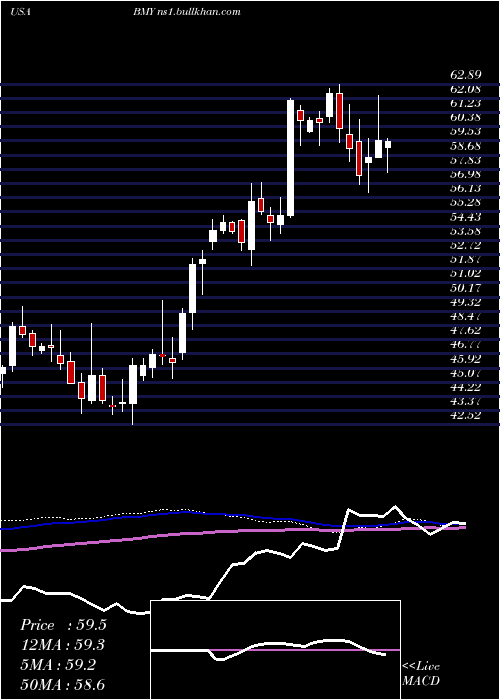Select the 48.47 price axis label
500x700 pixels.
coord(465,316)
